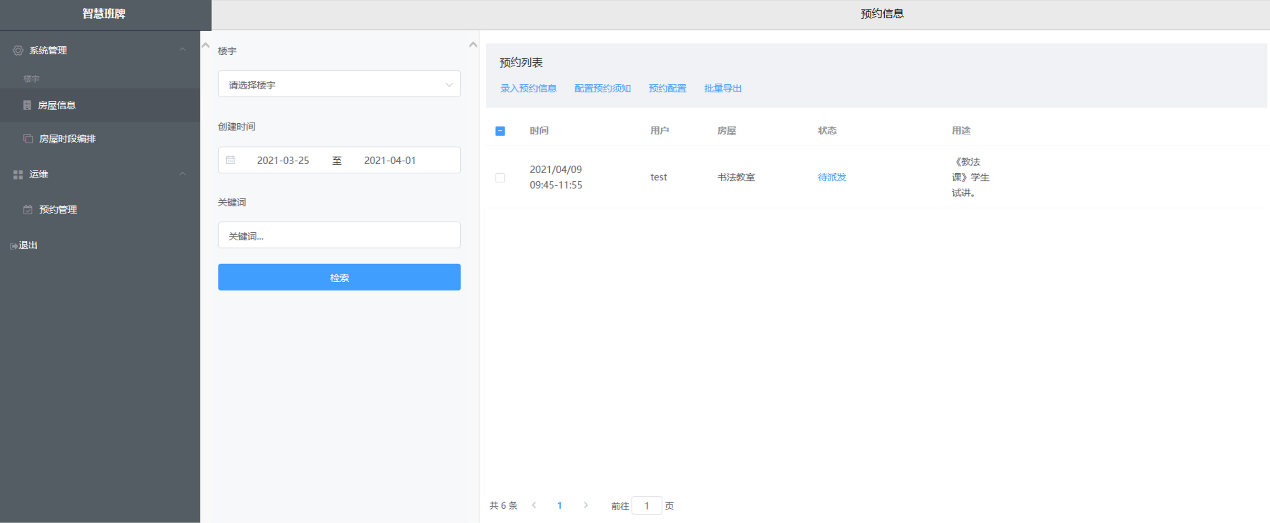Open the 配置预约须知 link
The width and height of the screenshot is (1270, 523).
tap(603, 88)
